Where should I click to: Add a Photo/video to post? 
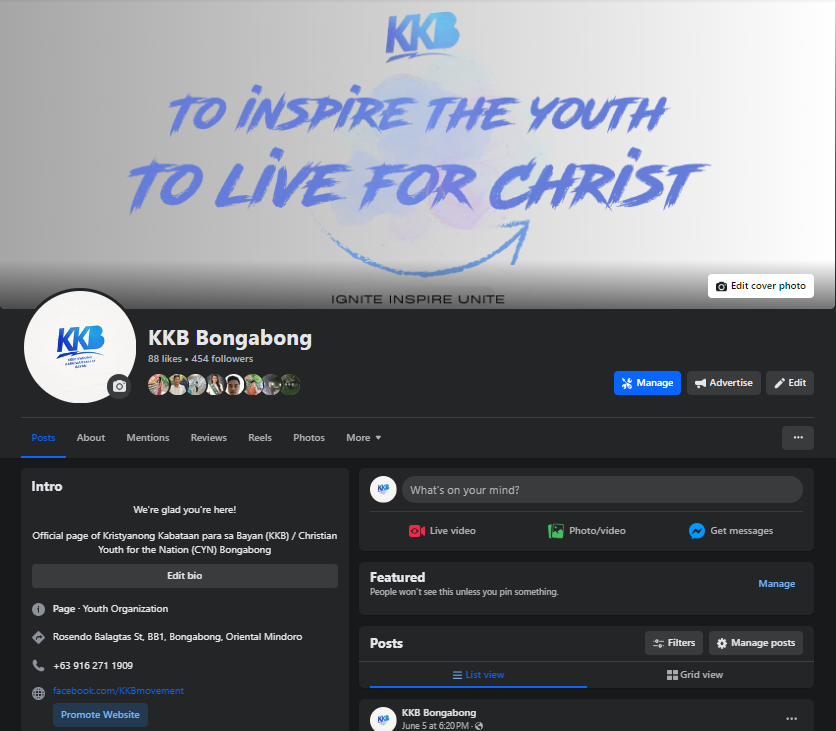(586, 531)
